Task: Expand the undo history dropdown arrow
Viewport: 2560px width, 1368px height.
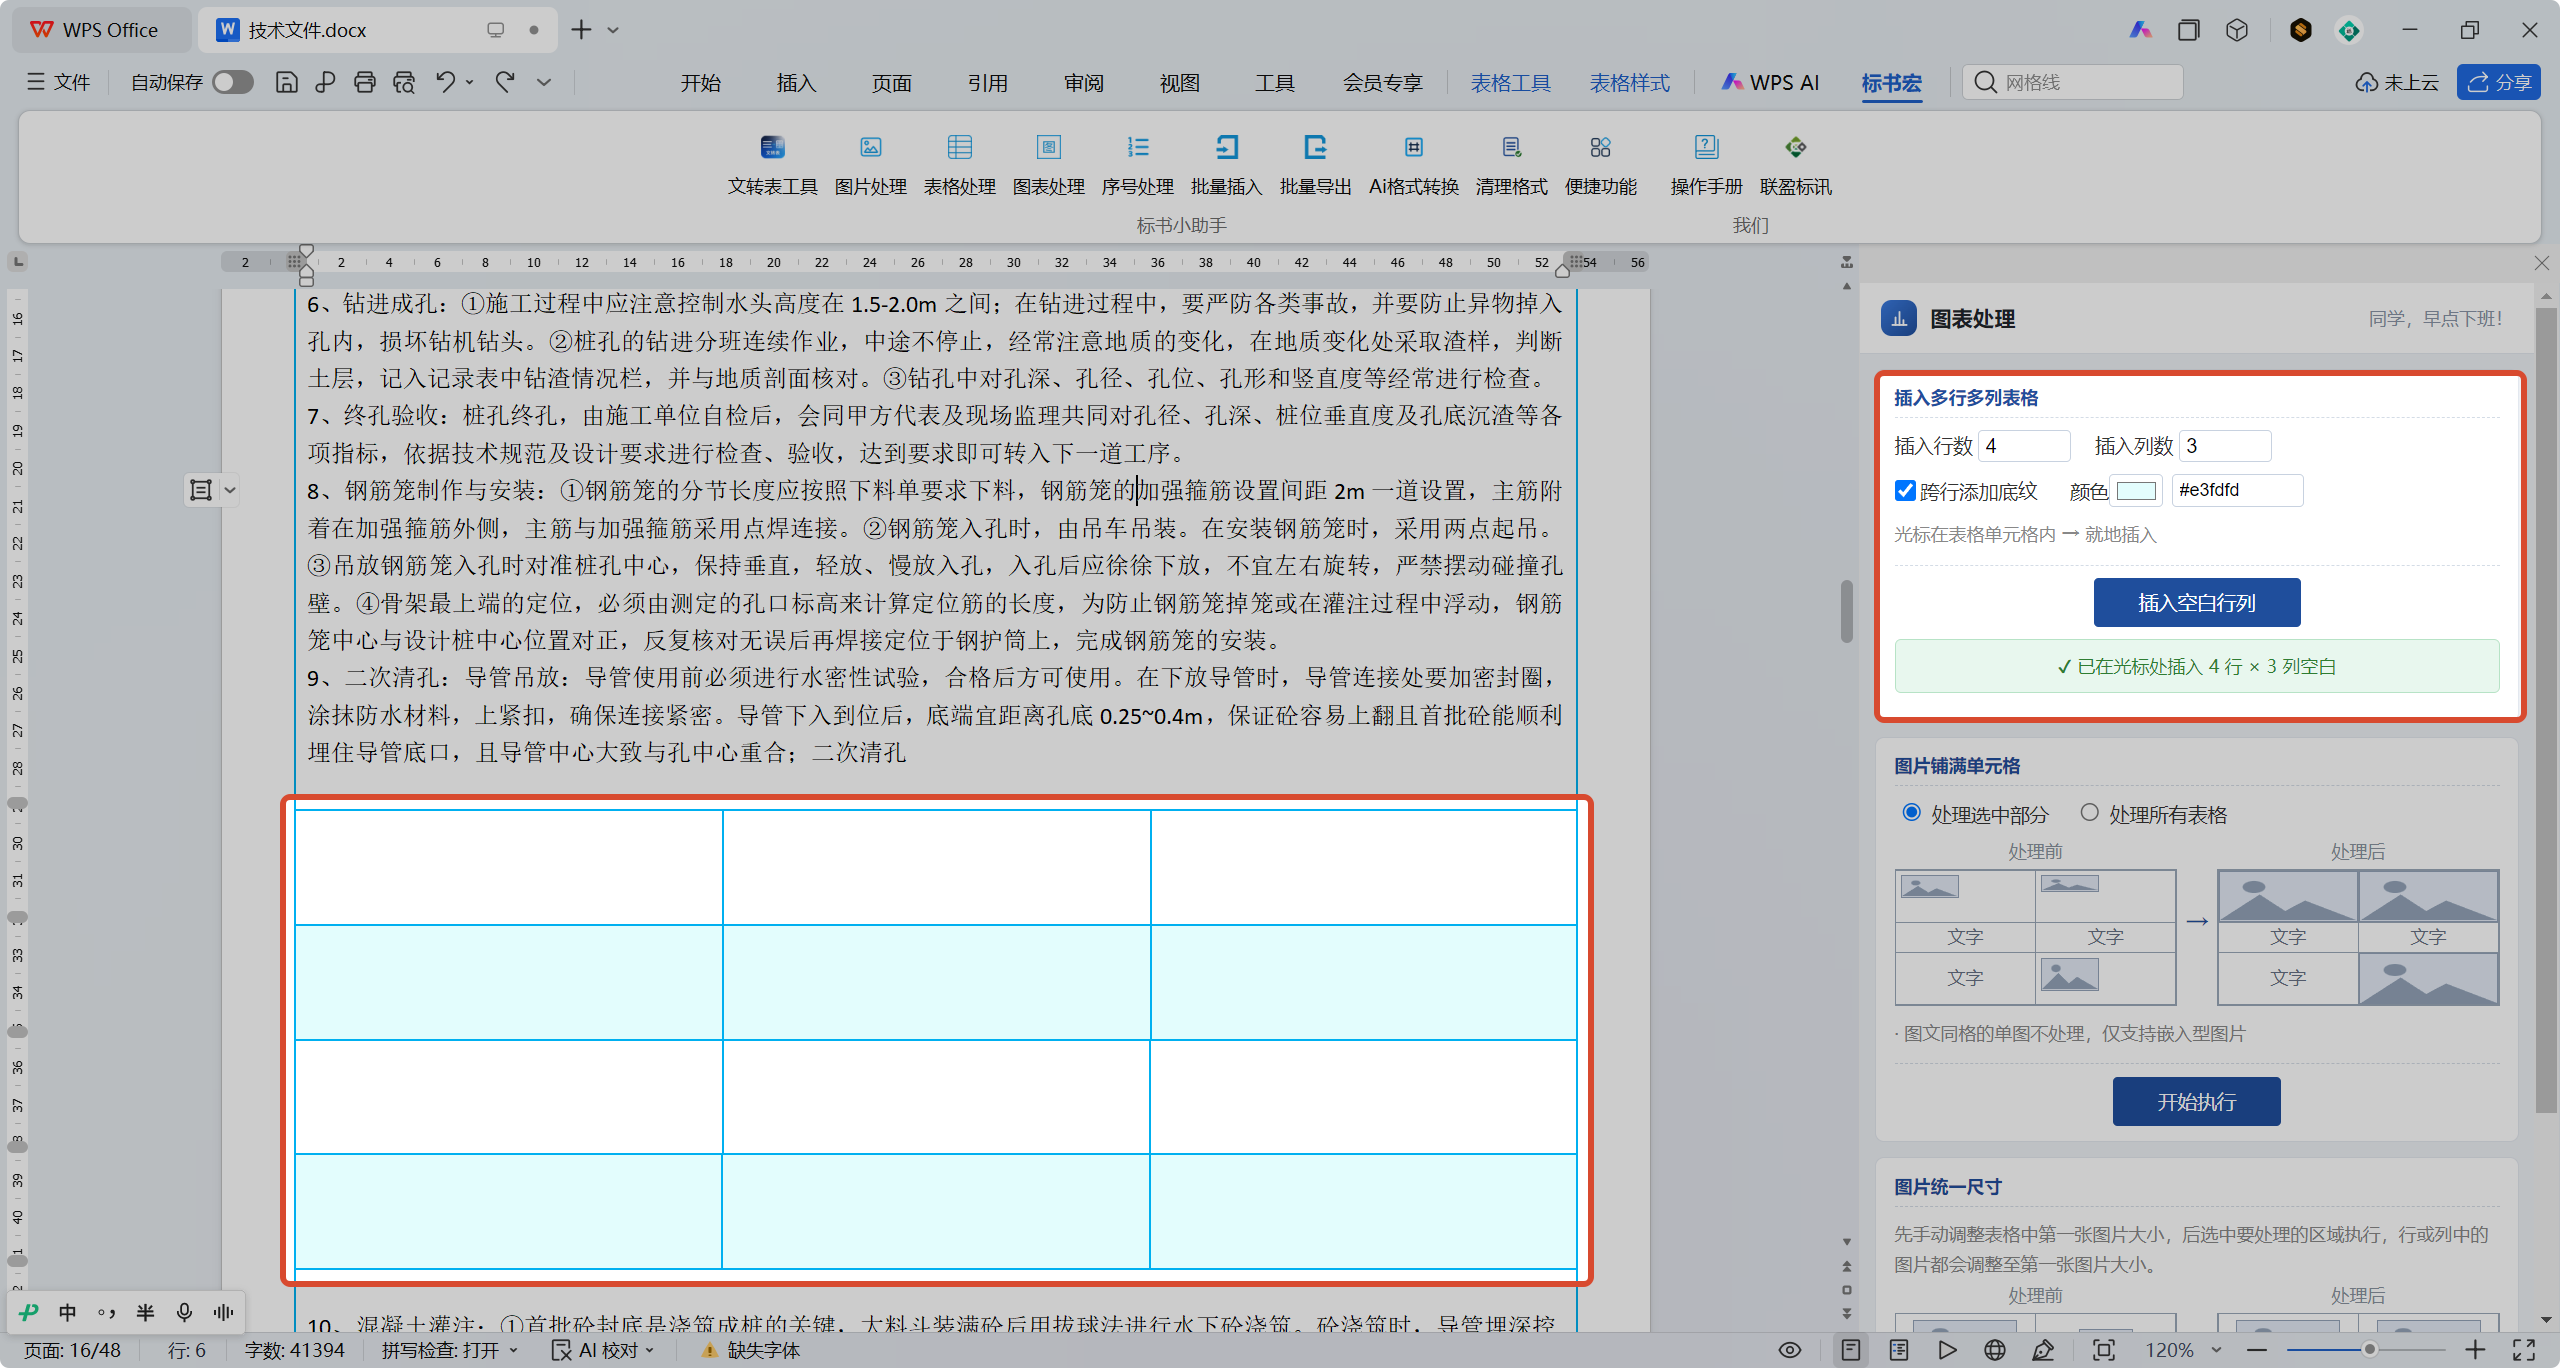Action: coord(469,82)
